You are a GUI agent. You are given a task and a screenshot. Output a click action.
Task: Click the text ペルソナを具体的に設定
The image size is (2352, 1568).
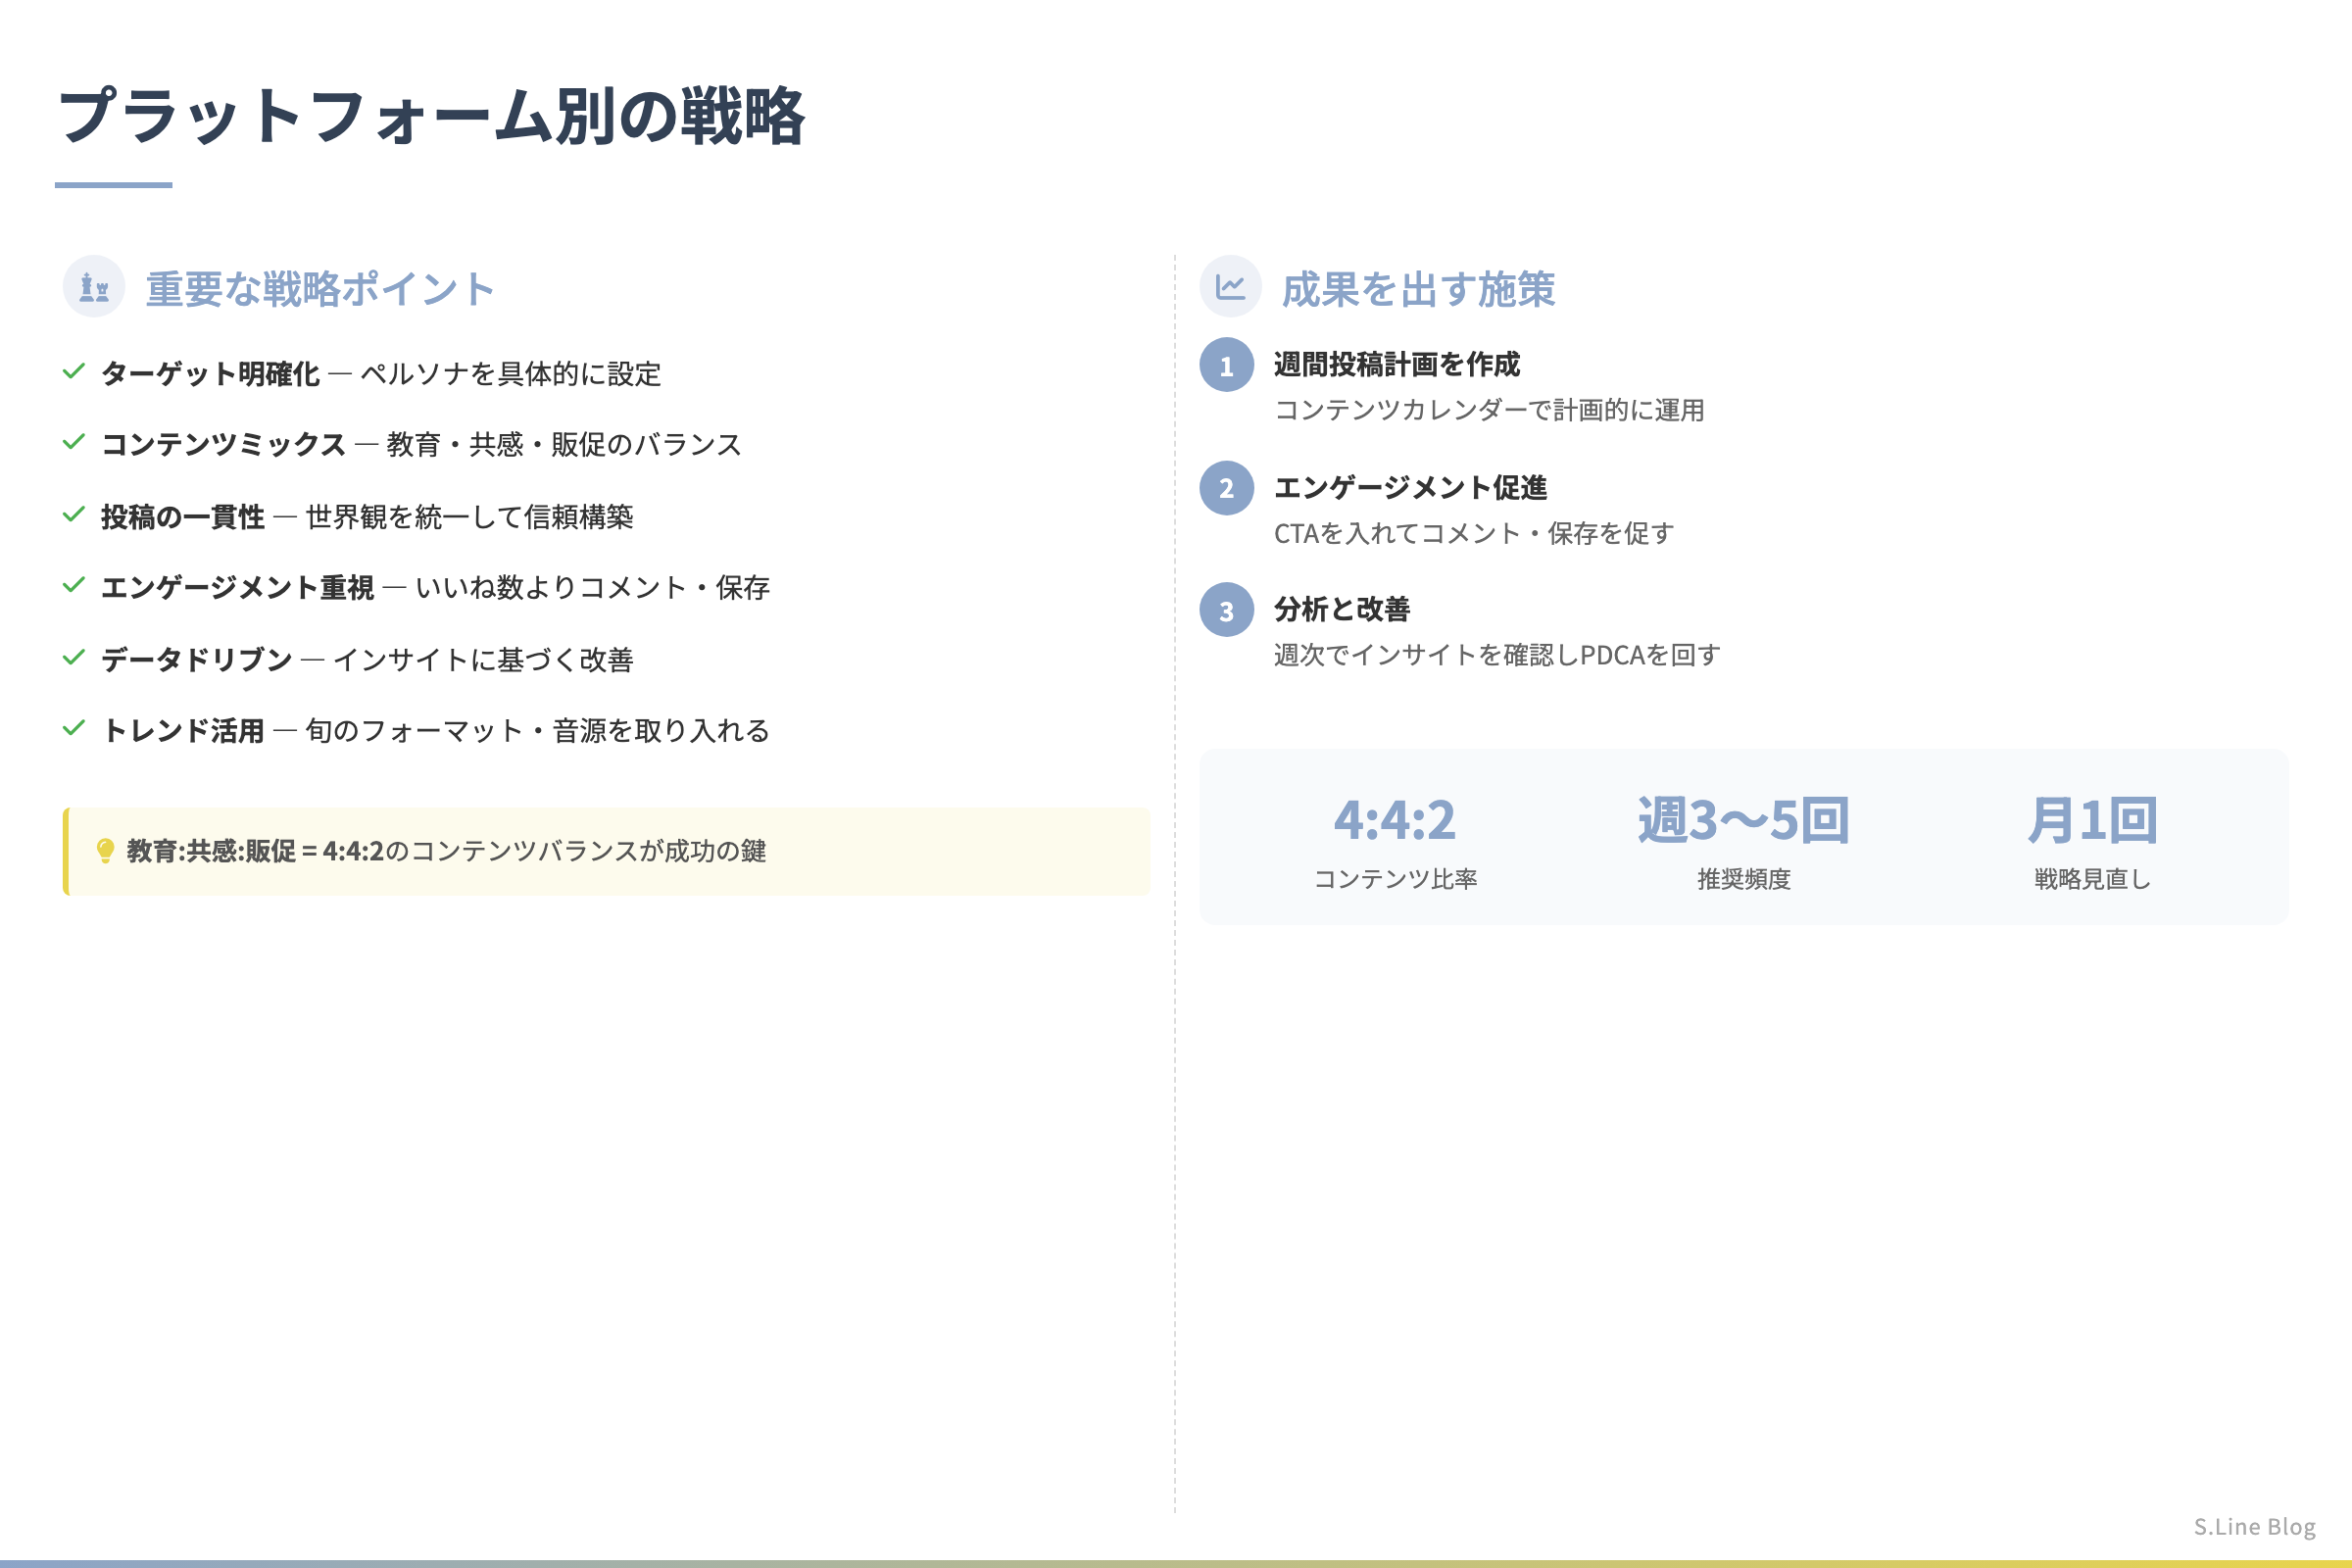tap(511, 374)
